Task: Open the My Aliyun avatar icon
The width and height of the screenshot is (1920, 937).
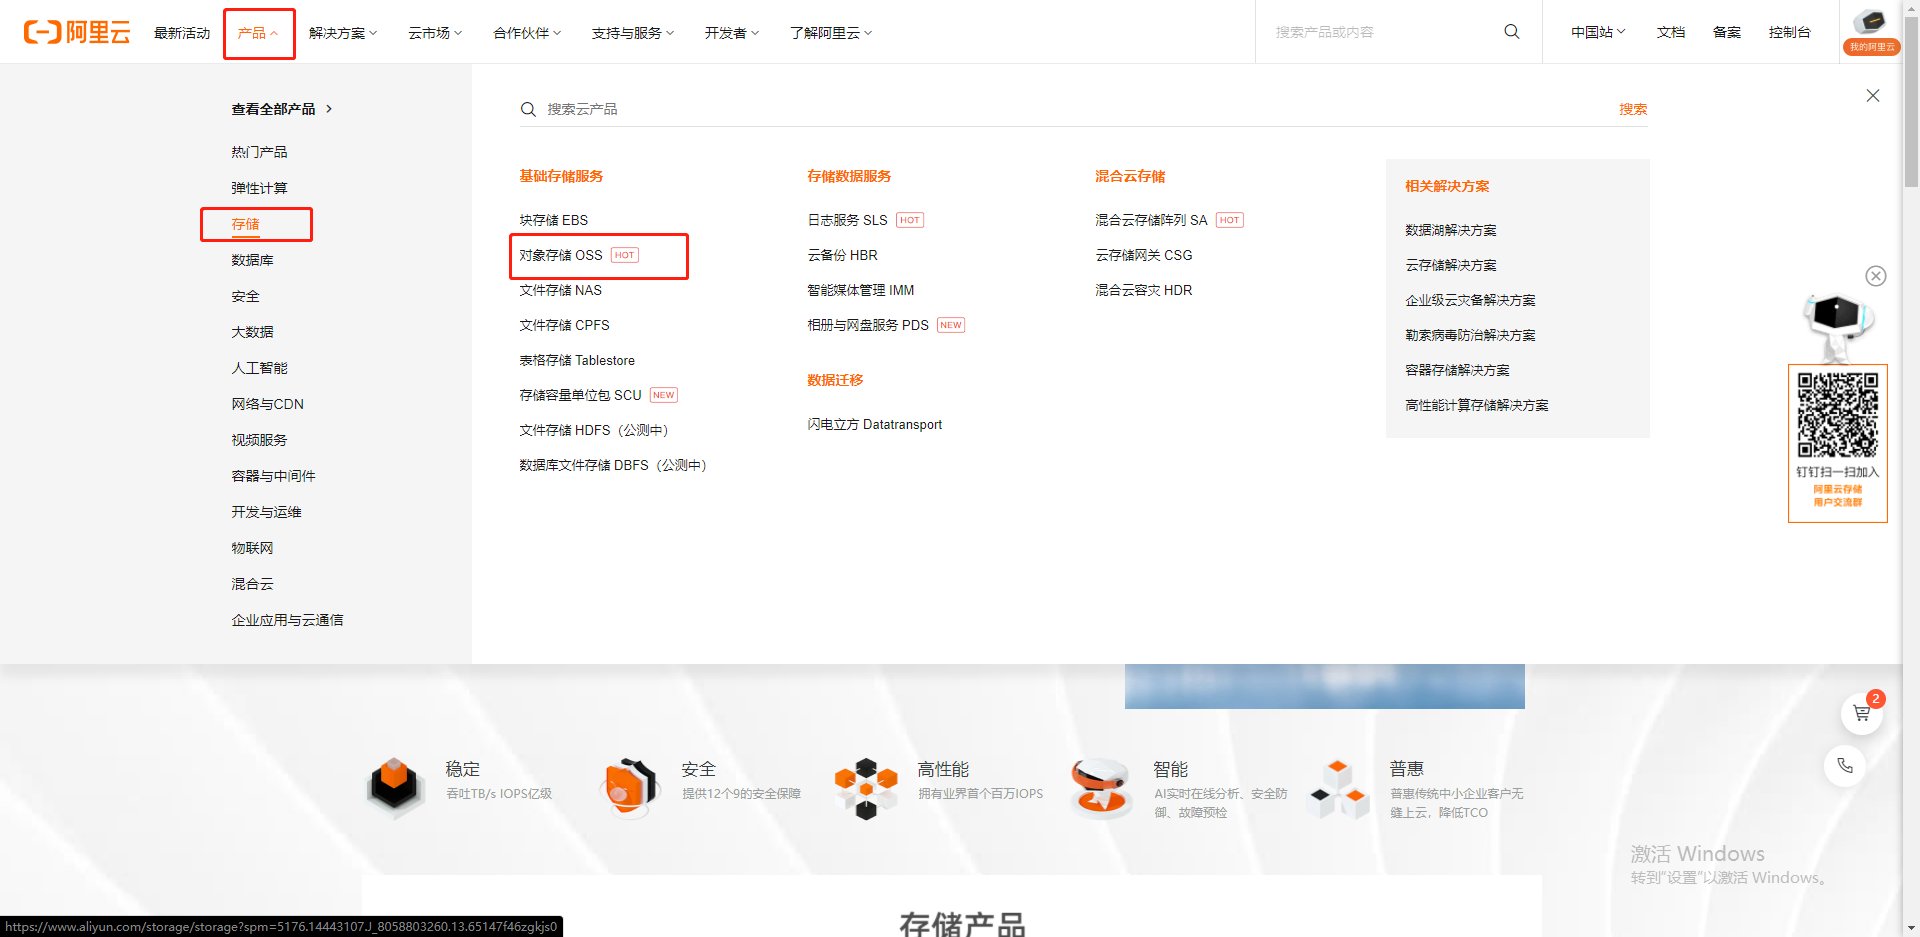Action: click(1871, 32)
